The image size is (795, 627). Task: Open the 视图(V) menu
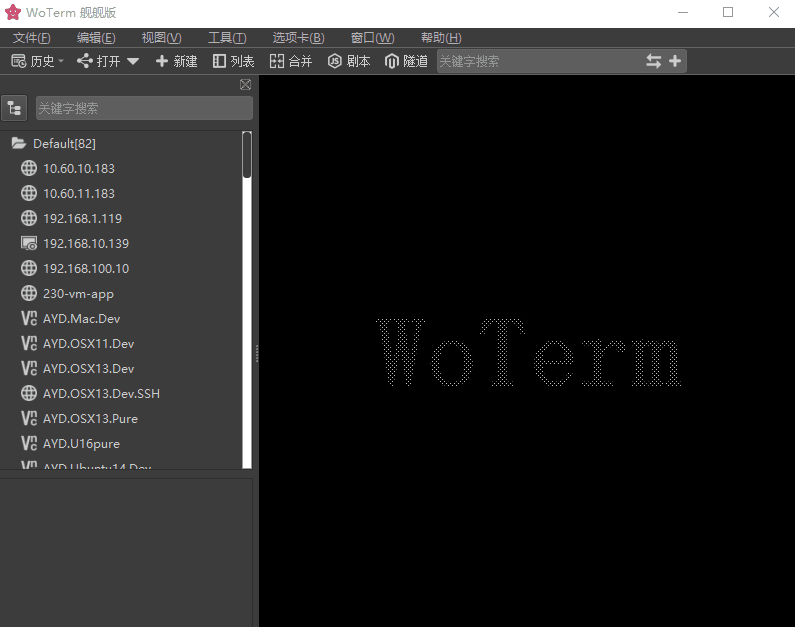tap(161, 38)
